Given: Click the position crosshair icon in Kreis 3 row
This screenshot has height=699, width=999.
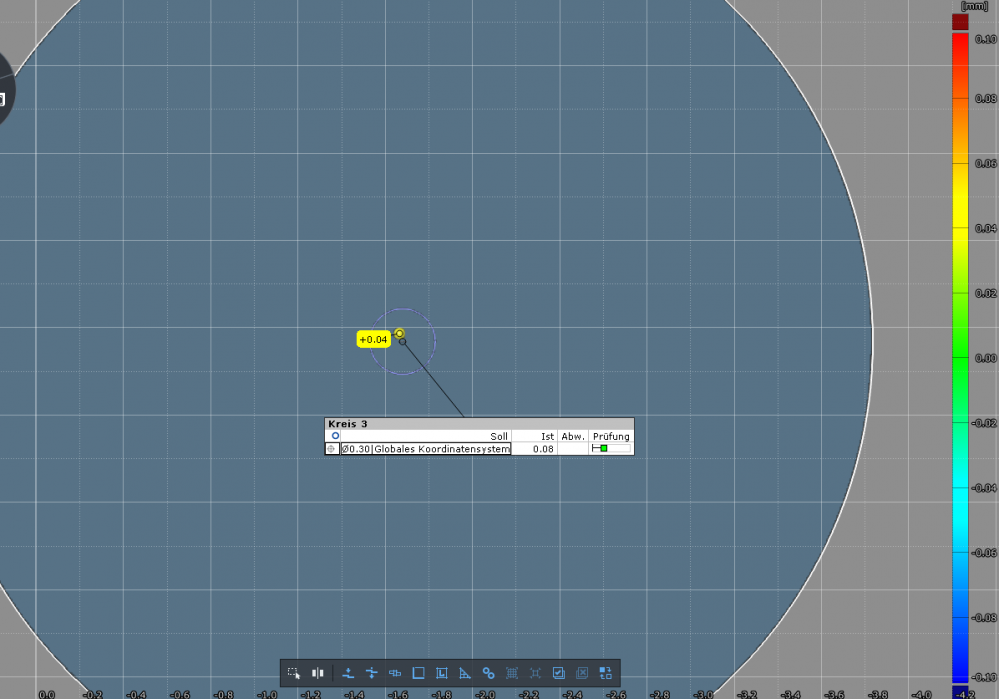Looking at the screenshot, I should [331, 449].
